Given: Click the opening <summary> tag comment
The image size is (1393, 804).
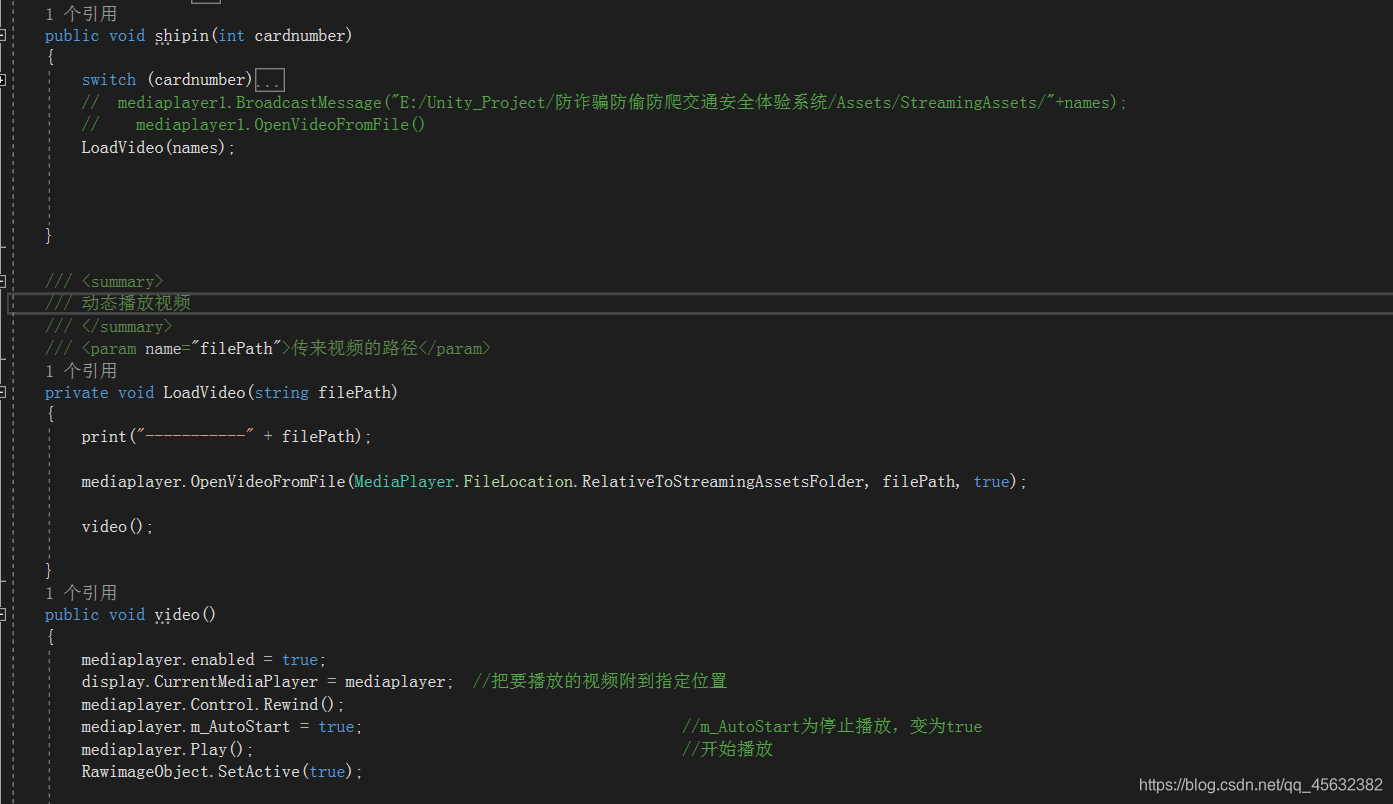Looking at the screenshot, I should click(104, 282).
